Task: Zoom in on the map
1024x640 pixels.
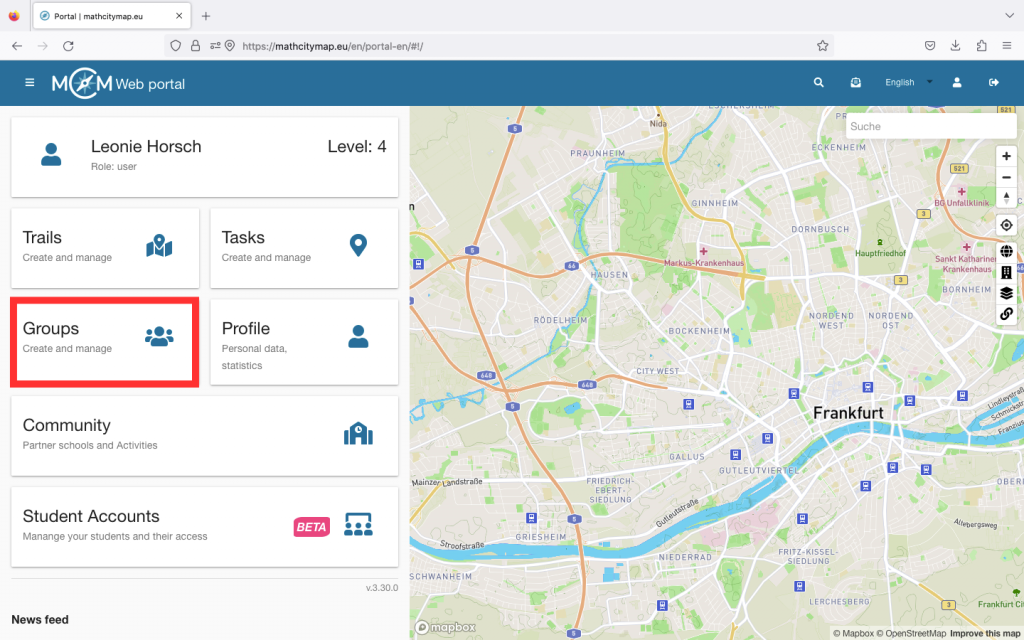Action: 1006,156
